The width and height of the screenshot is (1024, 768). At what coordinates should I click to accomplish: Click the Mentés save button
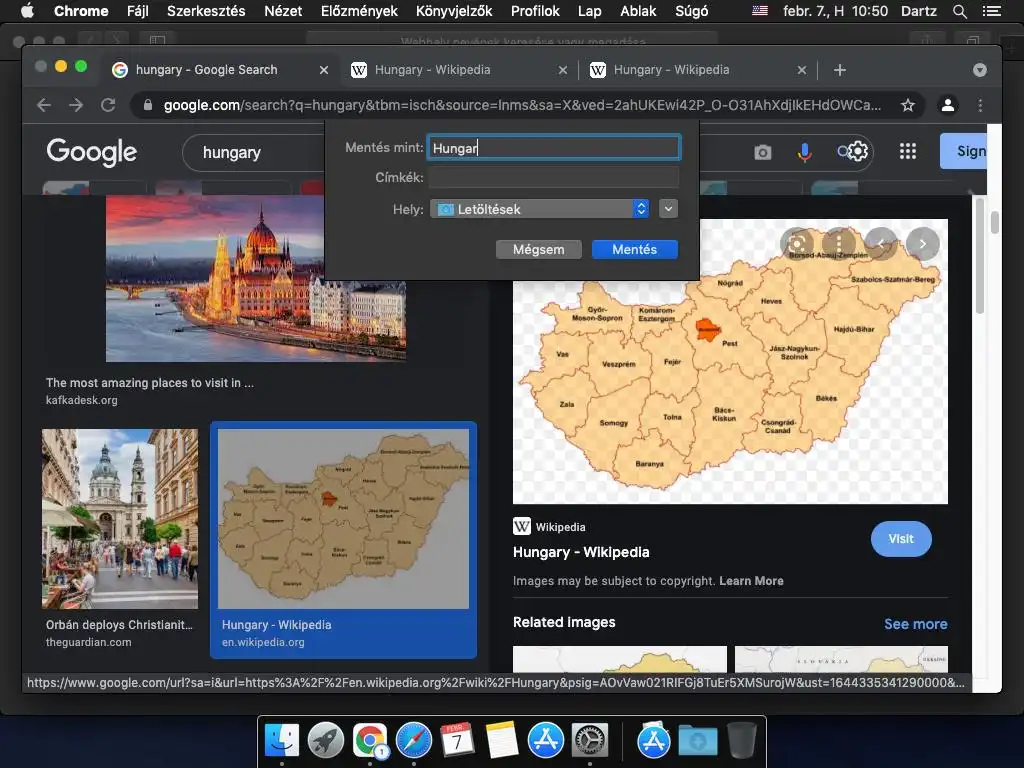635,249
